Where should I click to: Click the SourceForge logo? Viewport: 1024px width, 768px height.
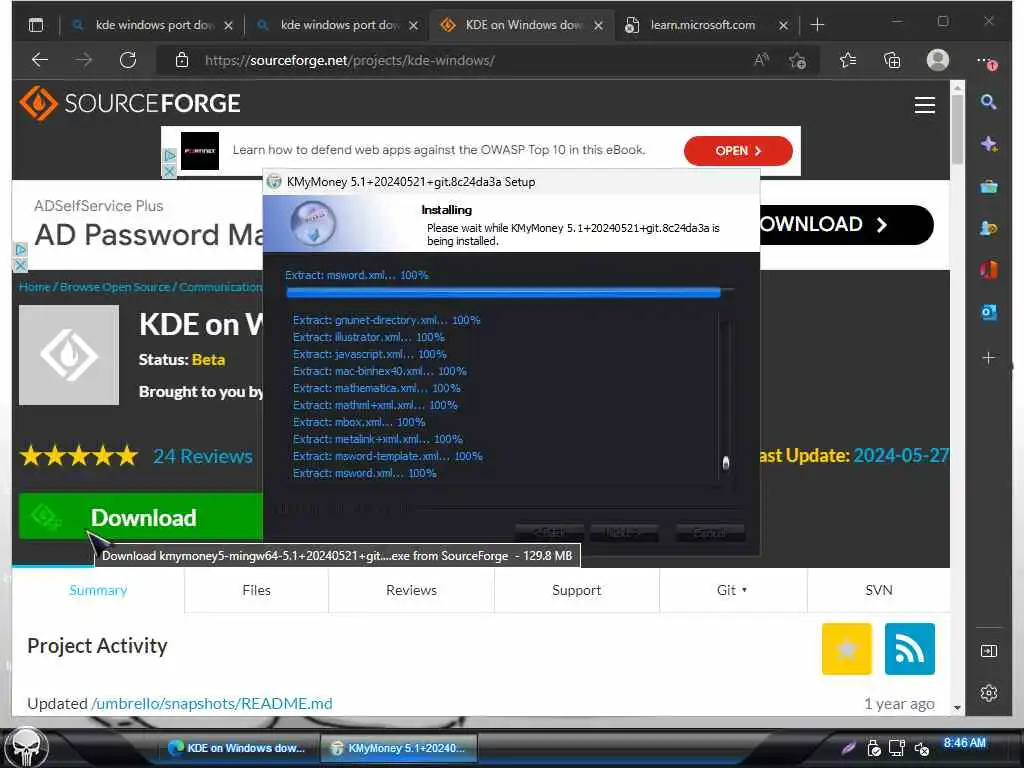tap(130, 103)
